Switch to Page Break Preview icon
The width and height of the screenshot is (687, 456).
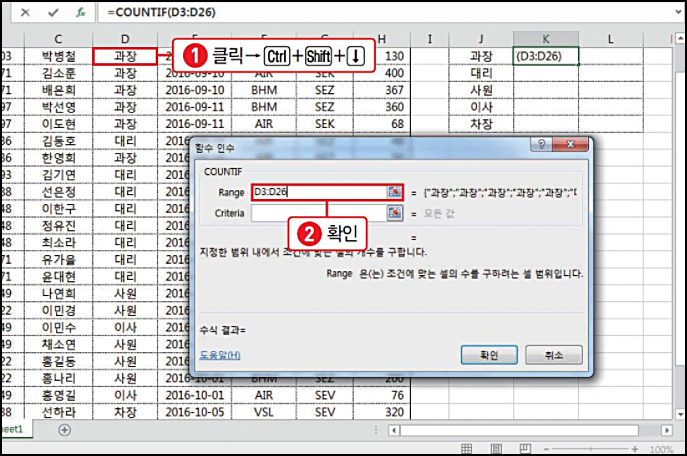525,449
